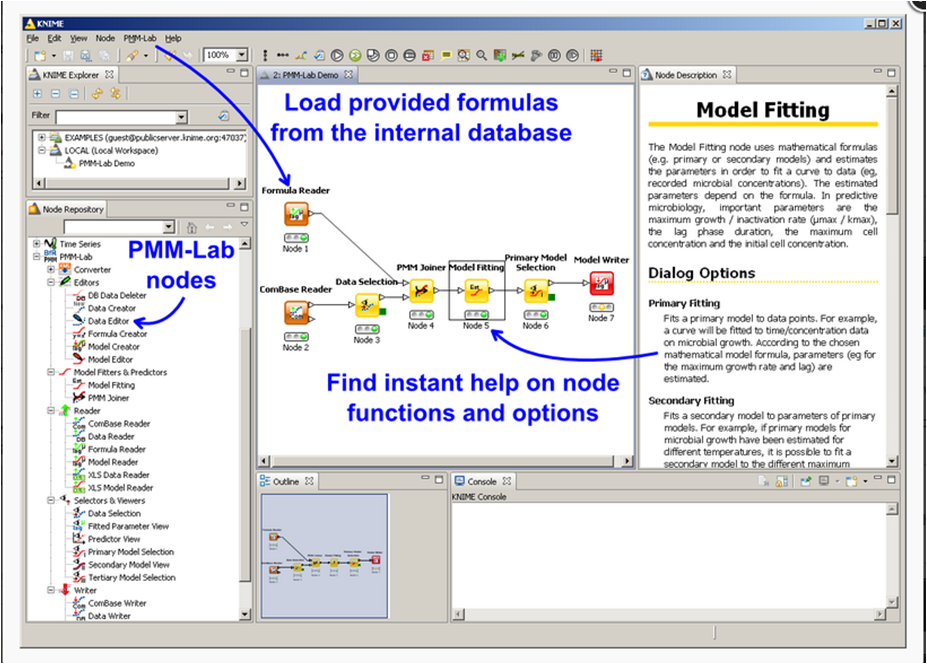This screenshot has width=927, height=664.
Task: Select the PMM Joiner node on canvas
Action: (422, 290)
